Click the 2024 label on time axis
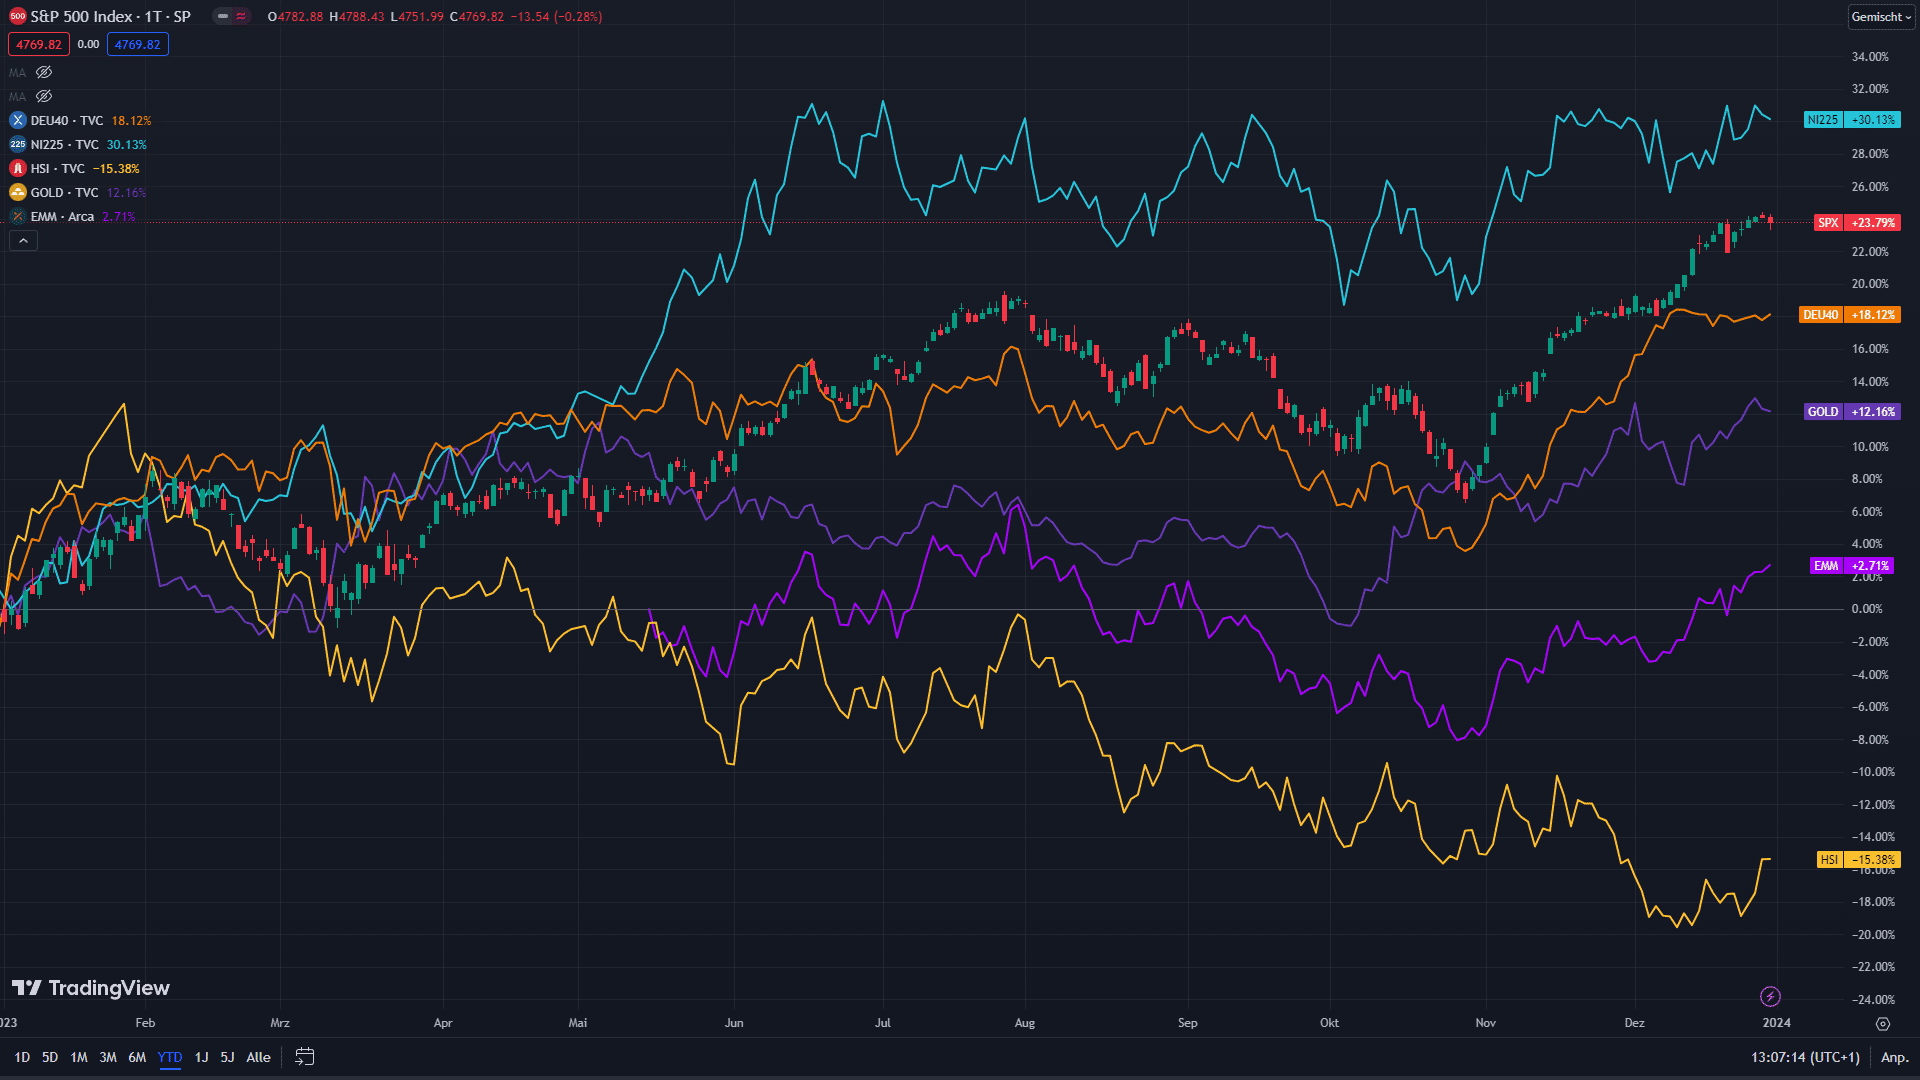Viewport: 1920px width, 1080px height. (x=1776, y=1023)
